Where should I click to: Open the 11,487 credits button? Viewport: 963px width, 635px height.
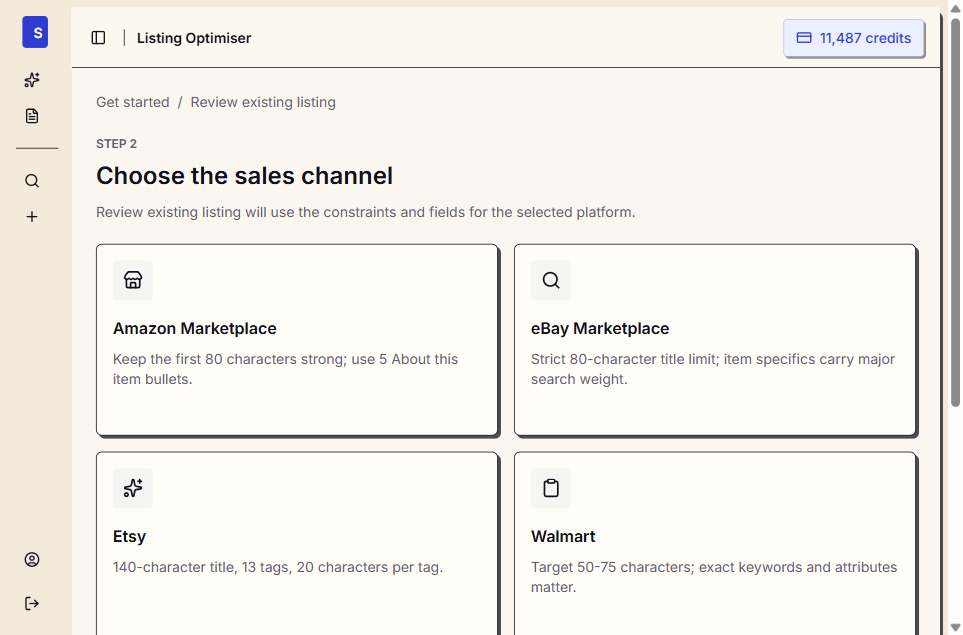[854, 38]
